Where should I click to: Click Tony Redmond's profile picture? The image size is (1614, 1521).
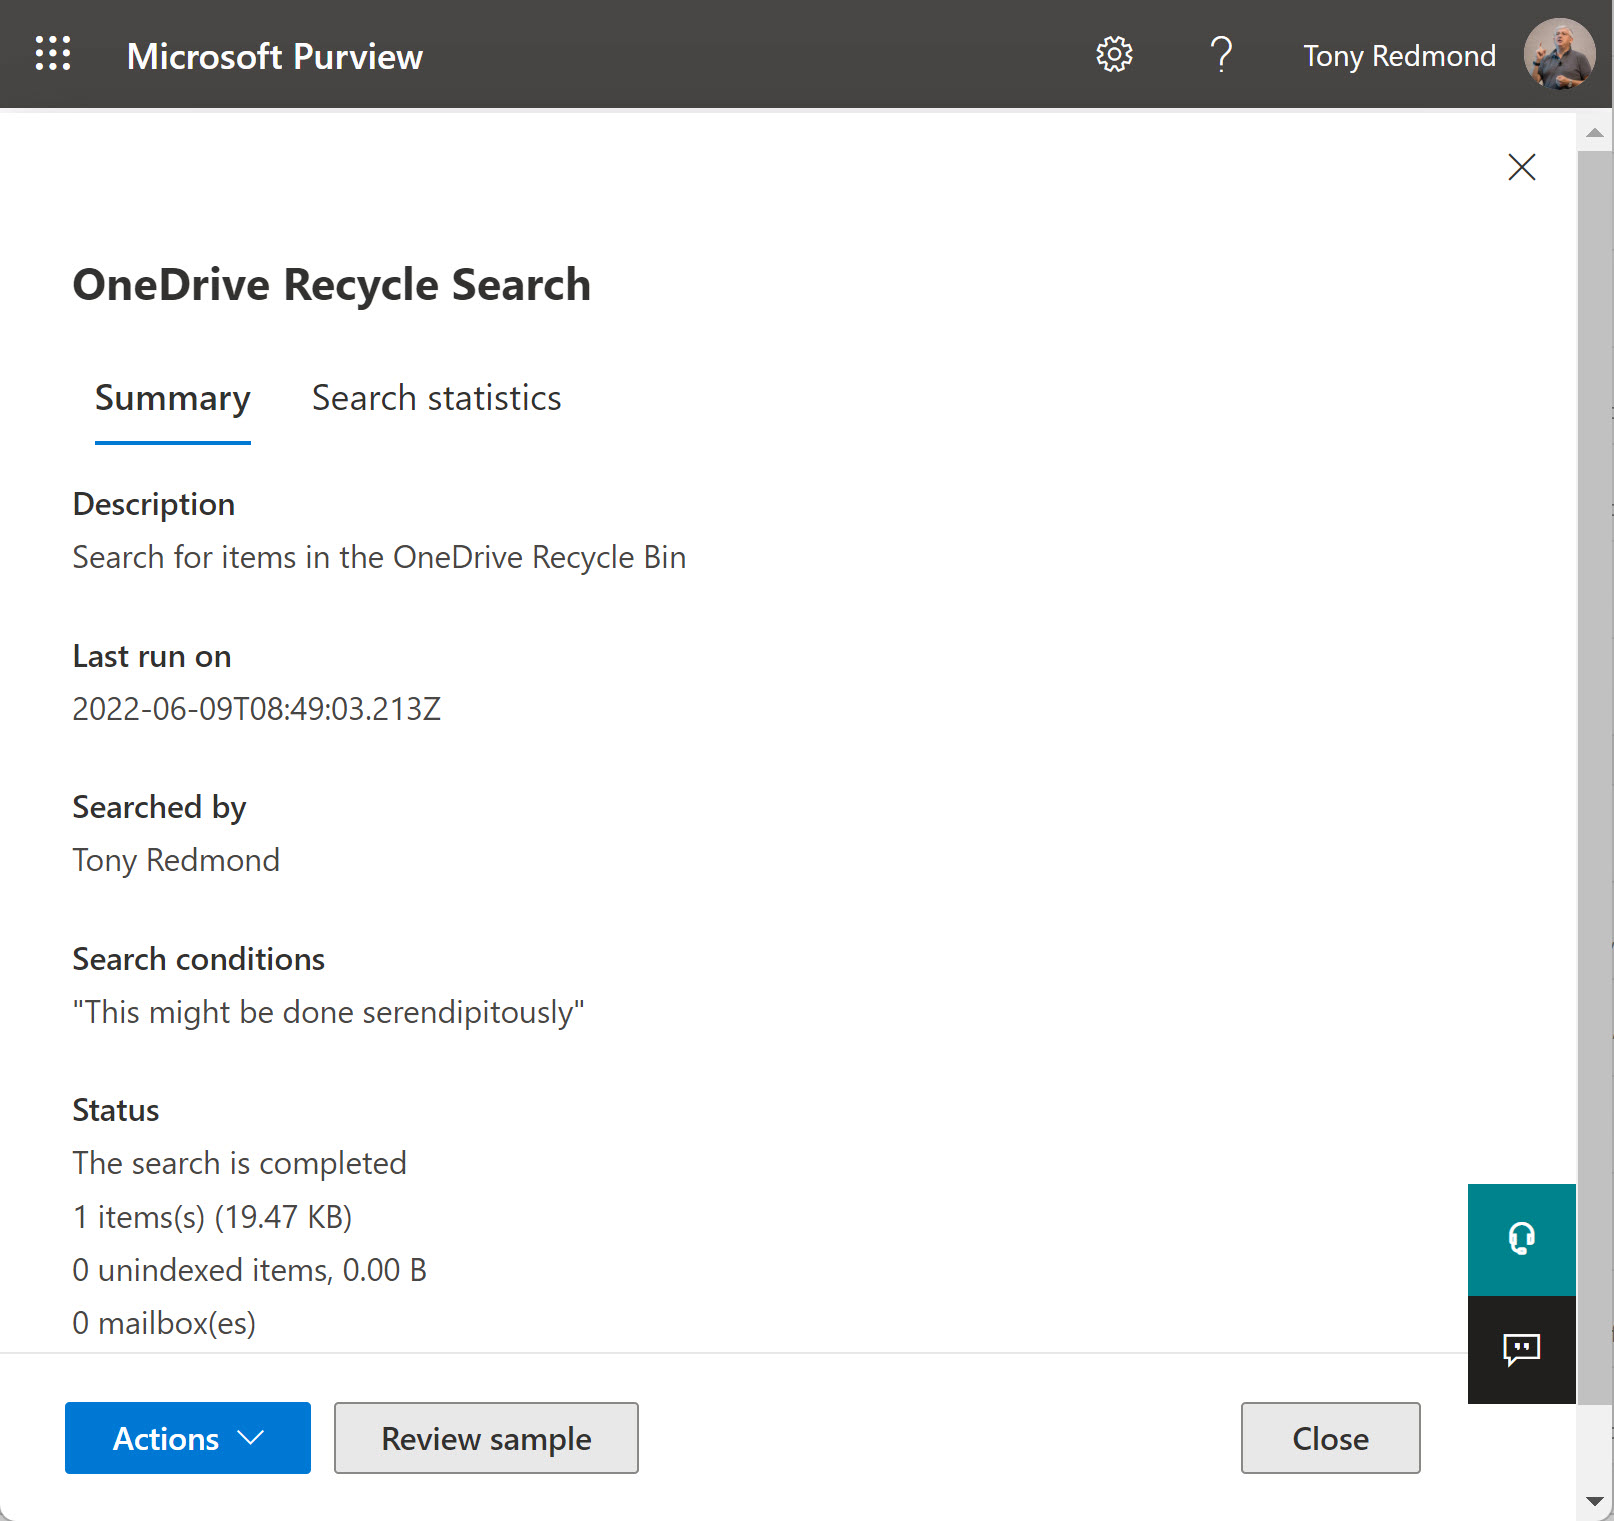point(1558,54)
